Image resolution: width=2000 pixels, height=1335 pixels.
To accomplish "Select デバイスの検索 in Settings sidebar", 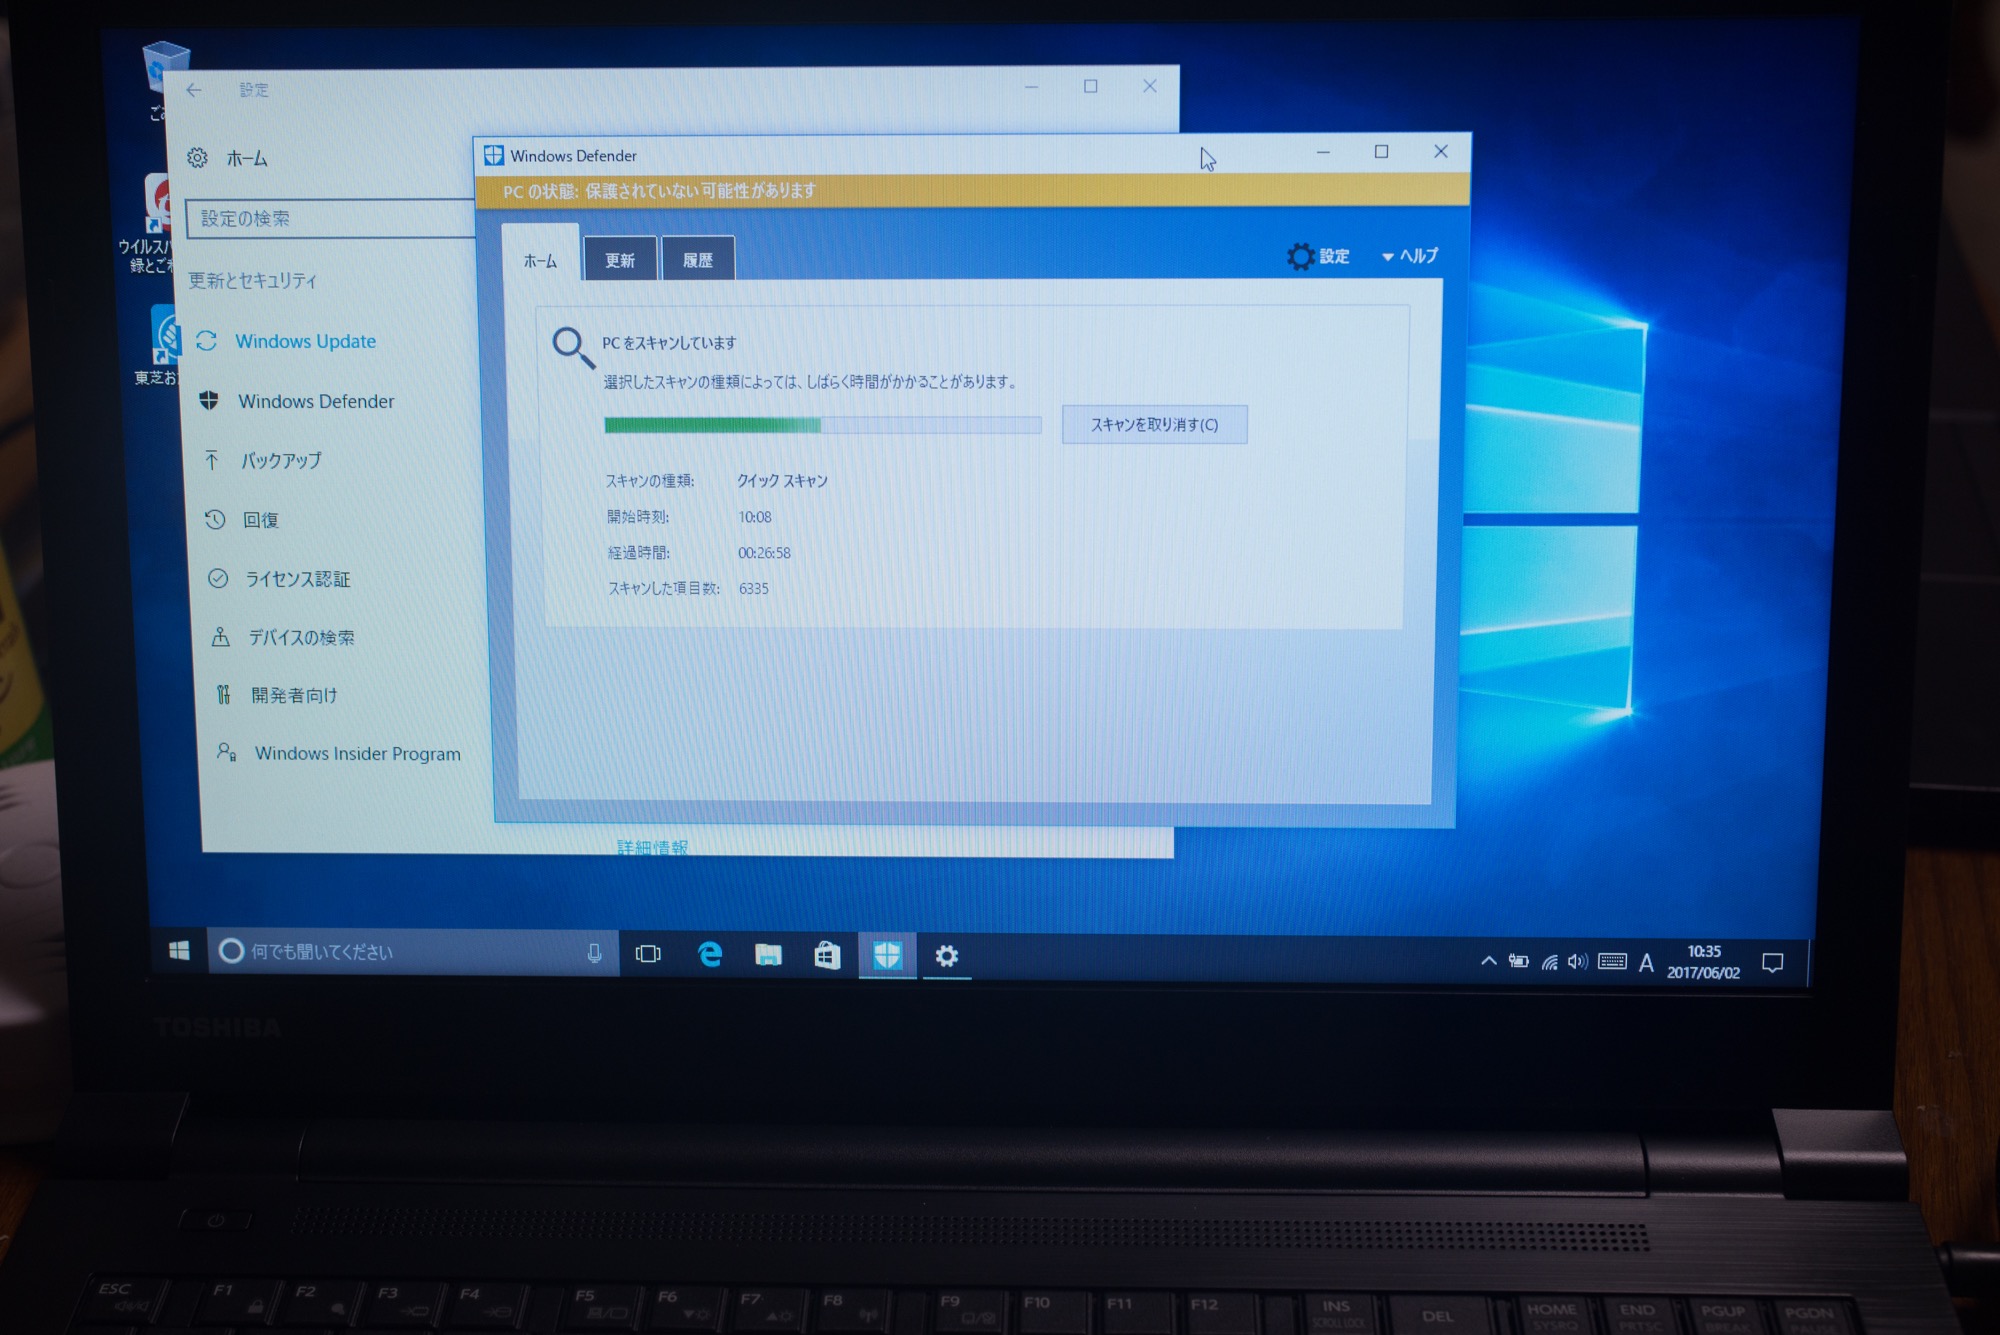I will click(283, 637).
